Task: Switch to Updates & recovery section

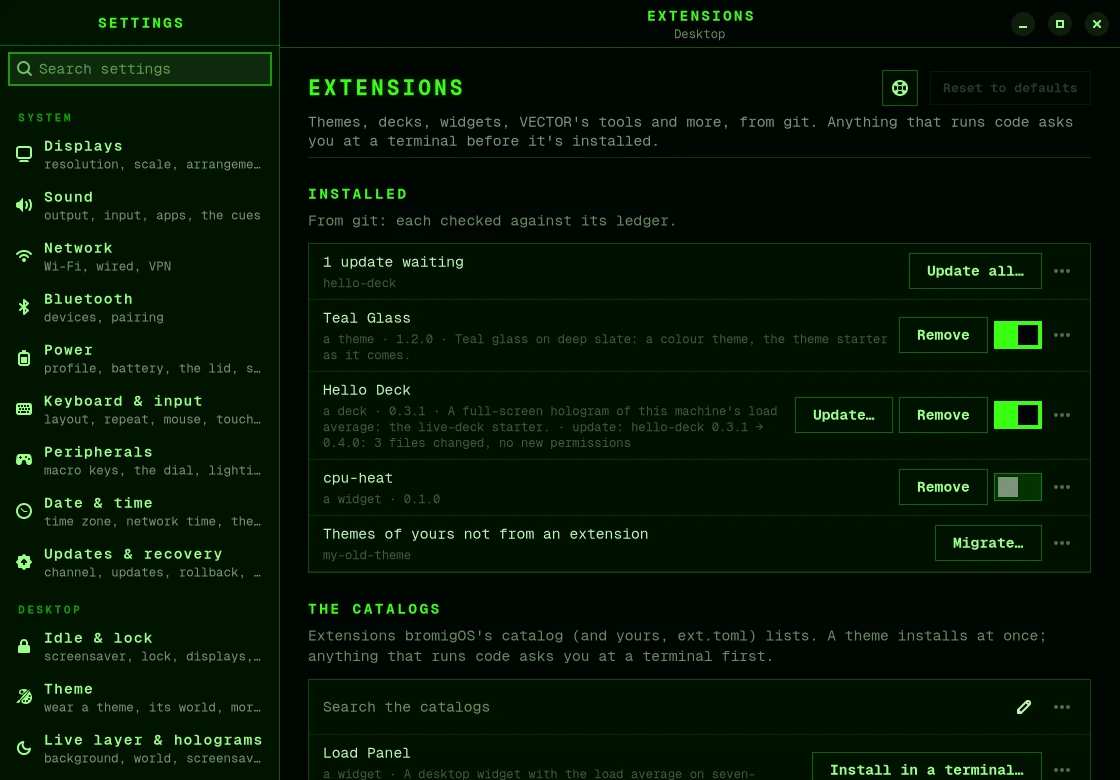Action: point(140,562)
